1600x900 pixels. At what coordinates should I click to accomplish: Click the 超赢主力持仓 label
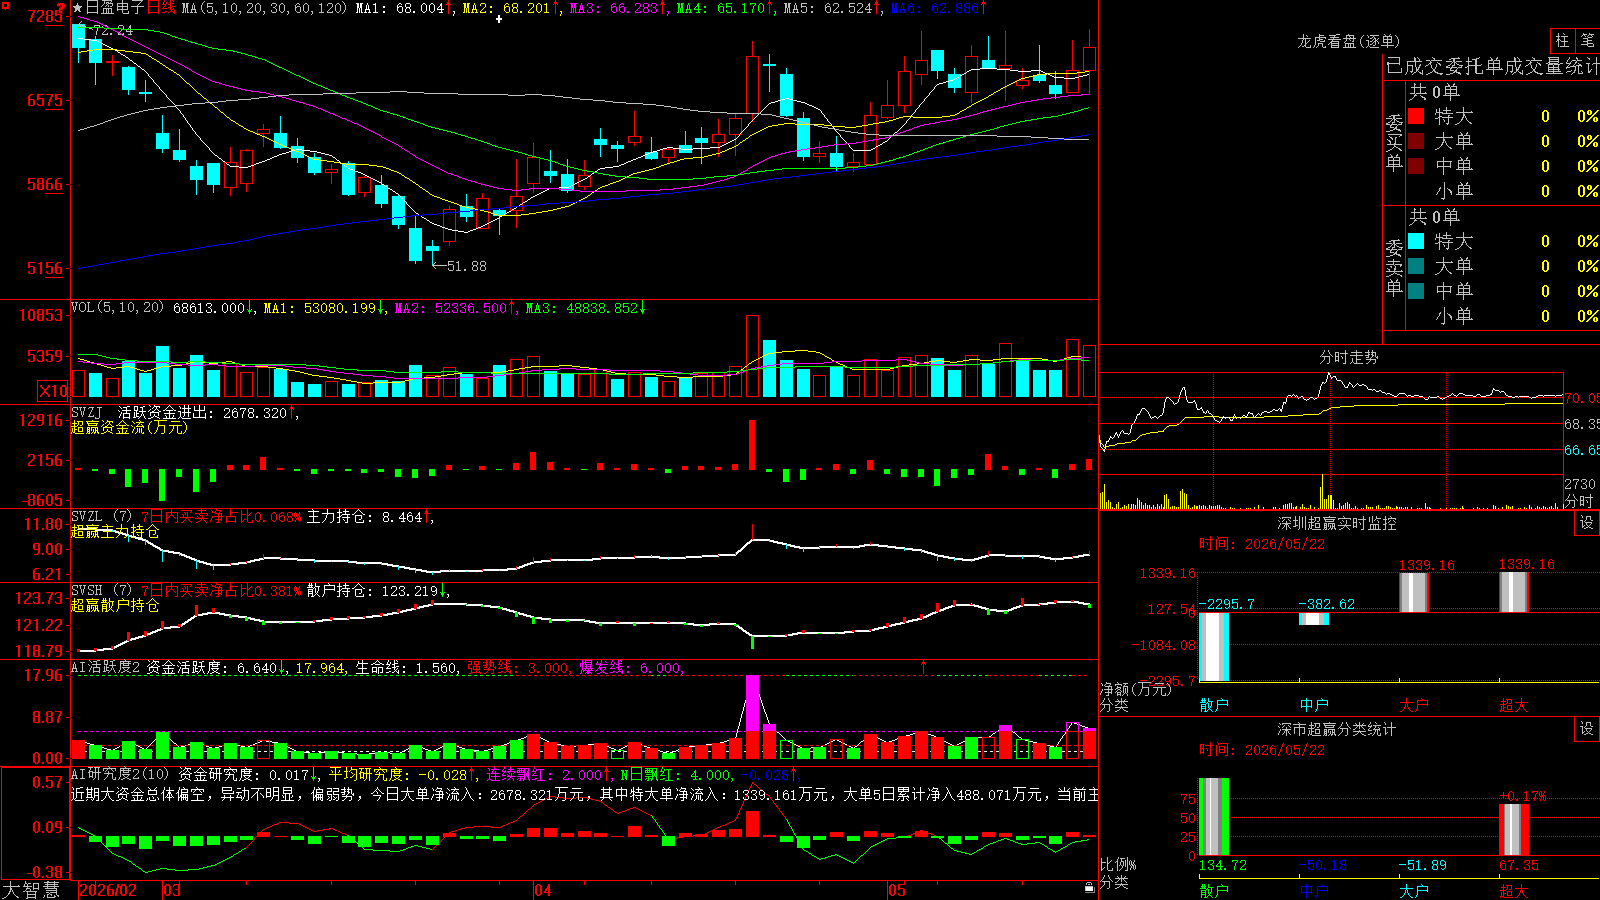click(115, 531)
